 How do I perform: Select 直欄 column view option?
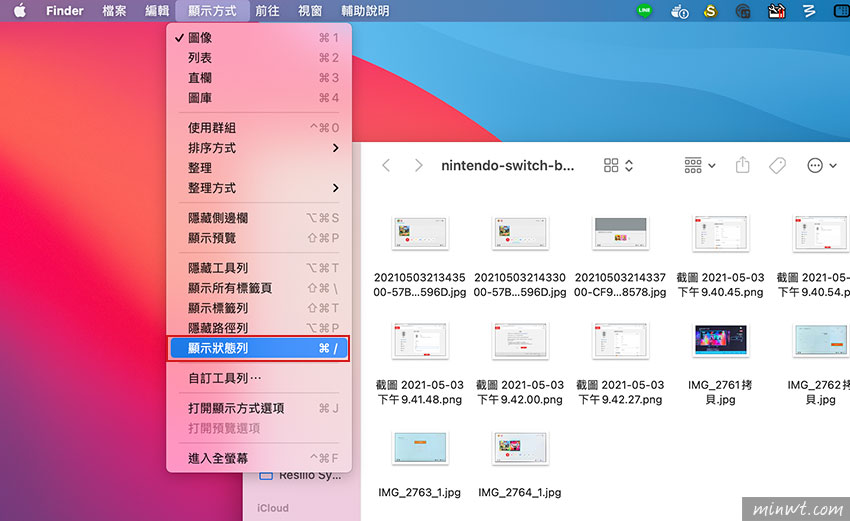259,78
